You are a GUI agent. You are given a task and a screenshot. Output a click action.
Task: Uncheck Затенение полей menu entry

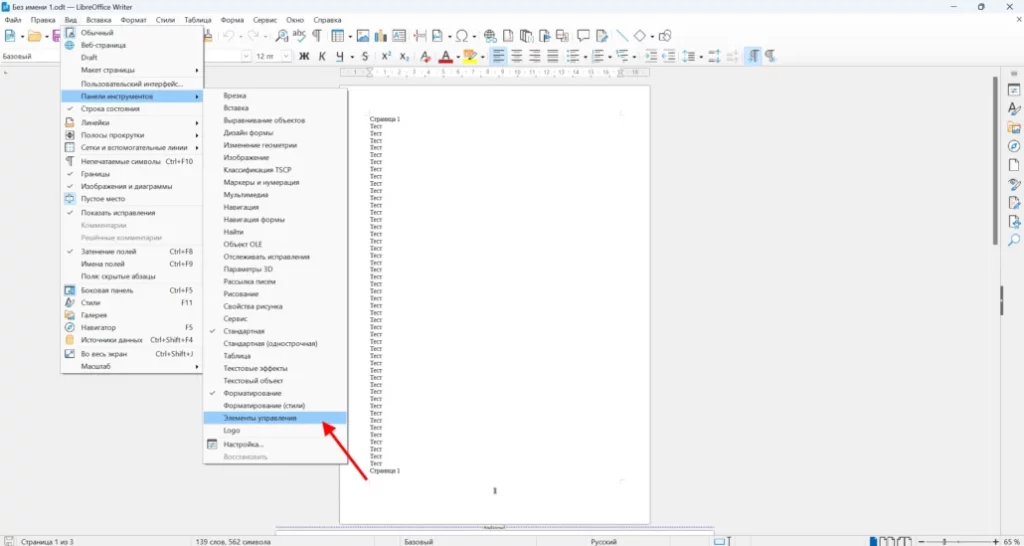pyautogui.click(x=132, y=251)
